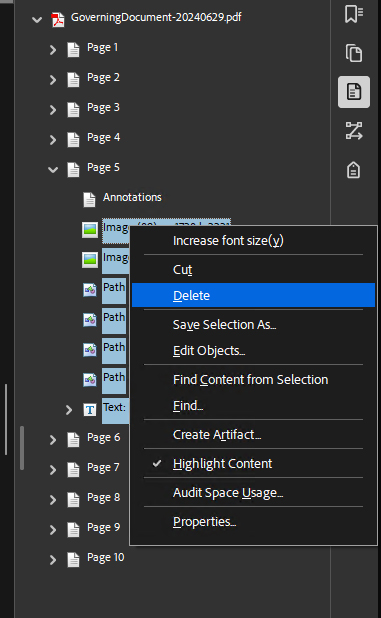381x618 pixels.
Task: Open Edit Objects... from context menu
Action: [x=253, y=350]
